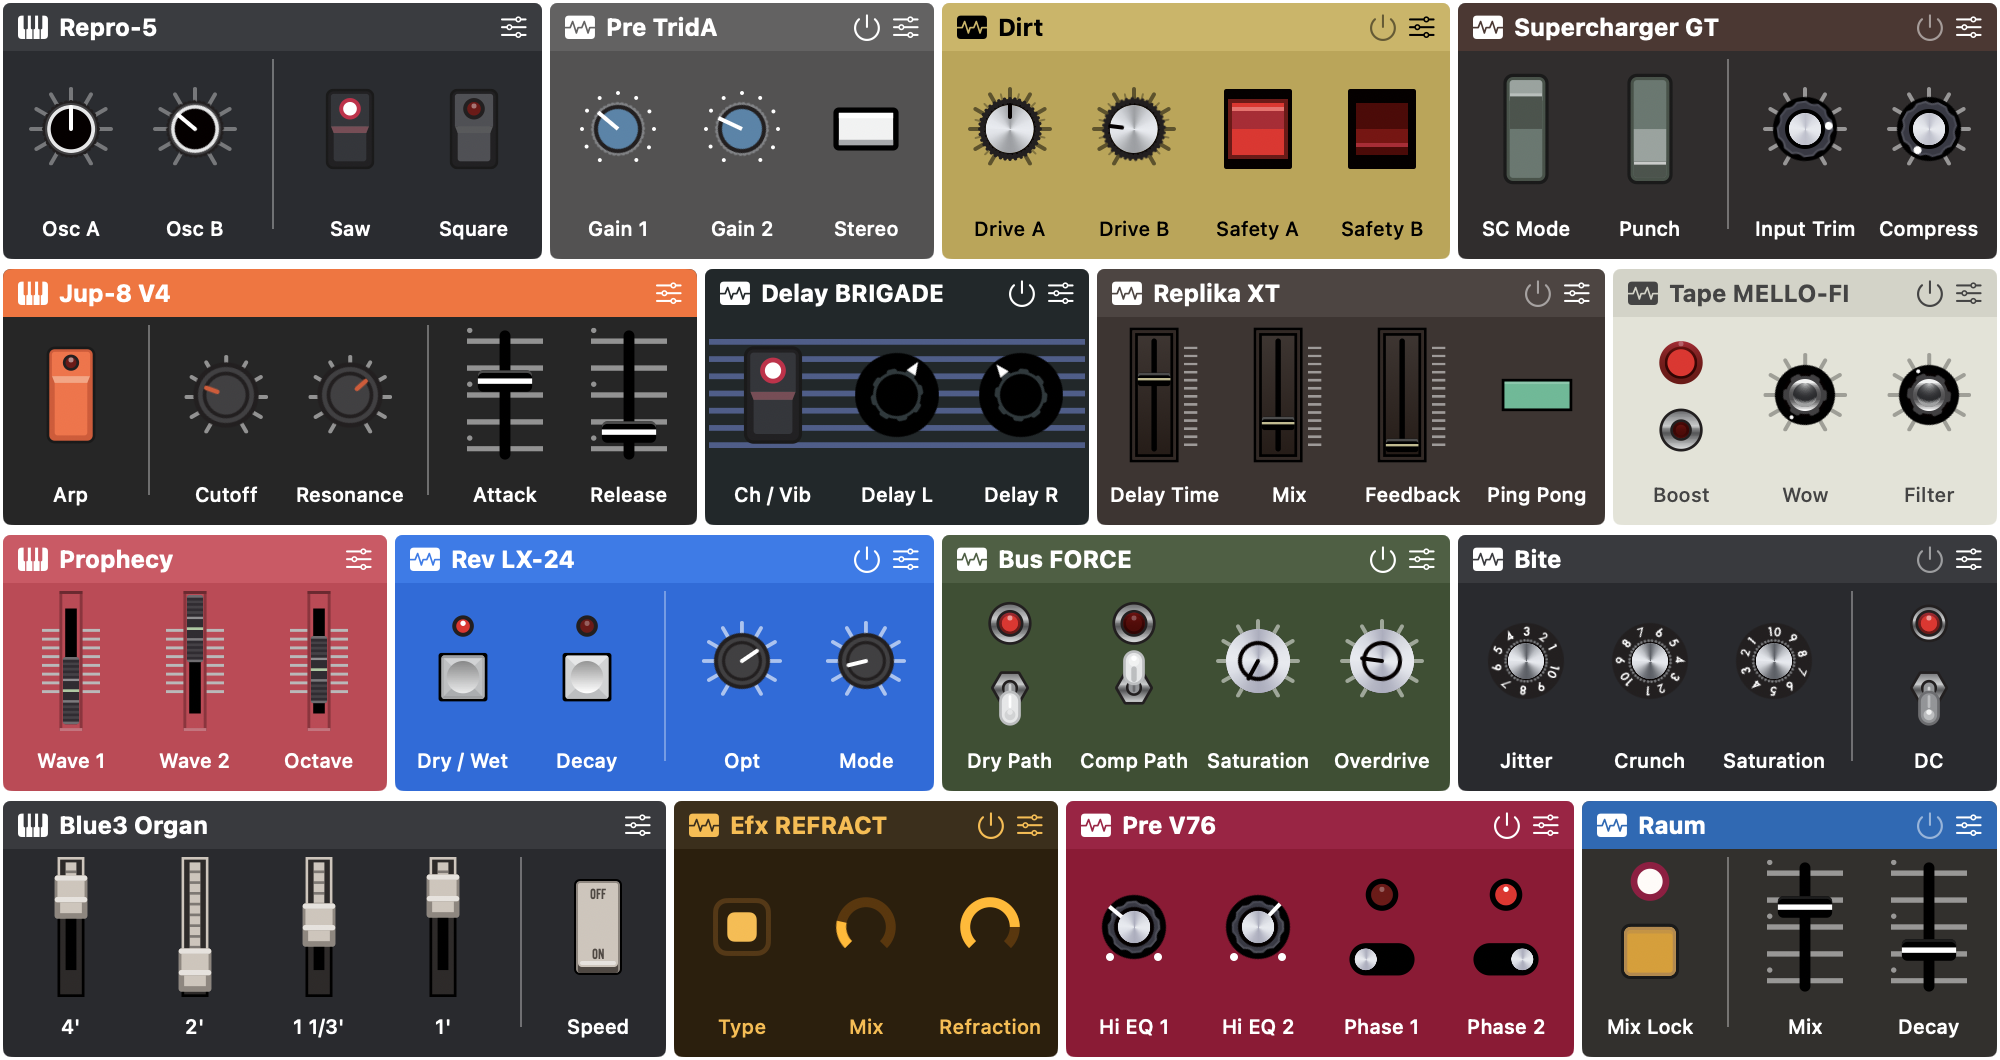Click Jup-8 V4 Attack slider handle
This screenshot has height=1060, width=2000.
pyautogui.click(x=505, y=381)
